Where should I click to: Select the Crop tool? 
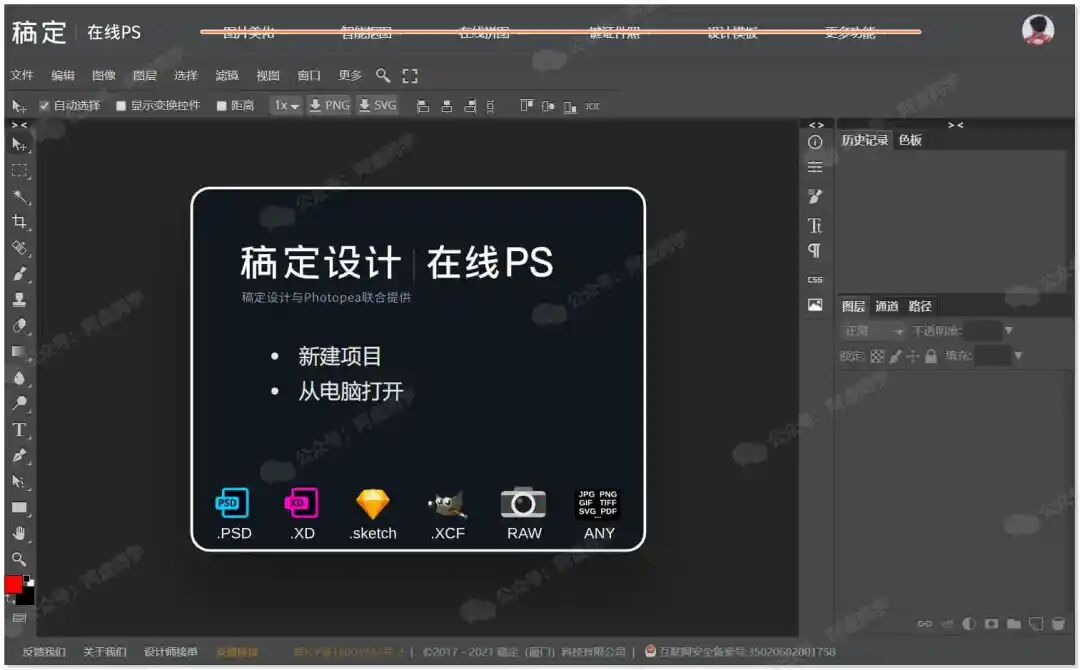tap(19, 222)
